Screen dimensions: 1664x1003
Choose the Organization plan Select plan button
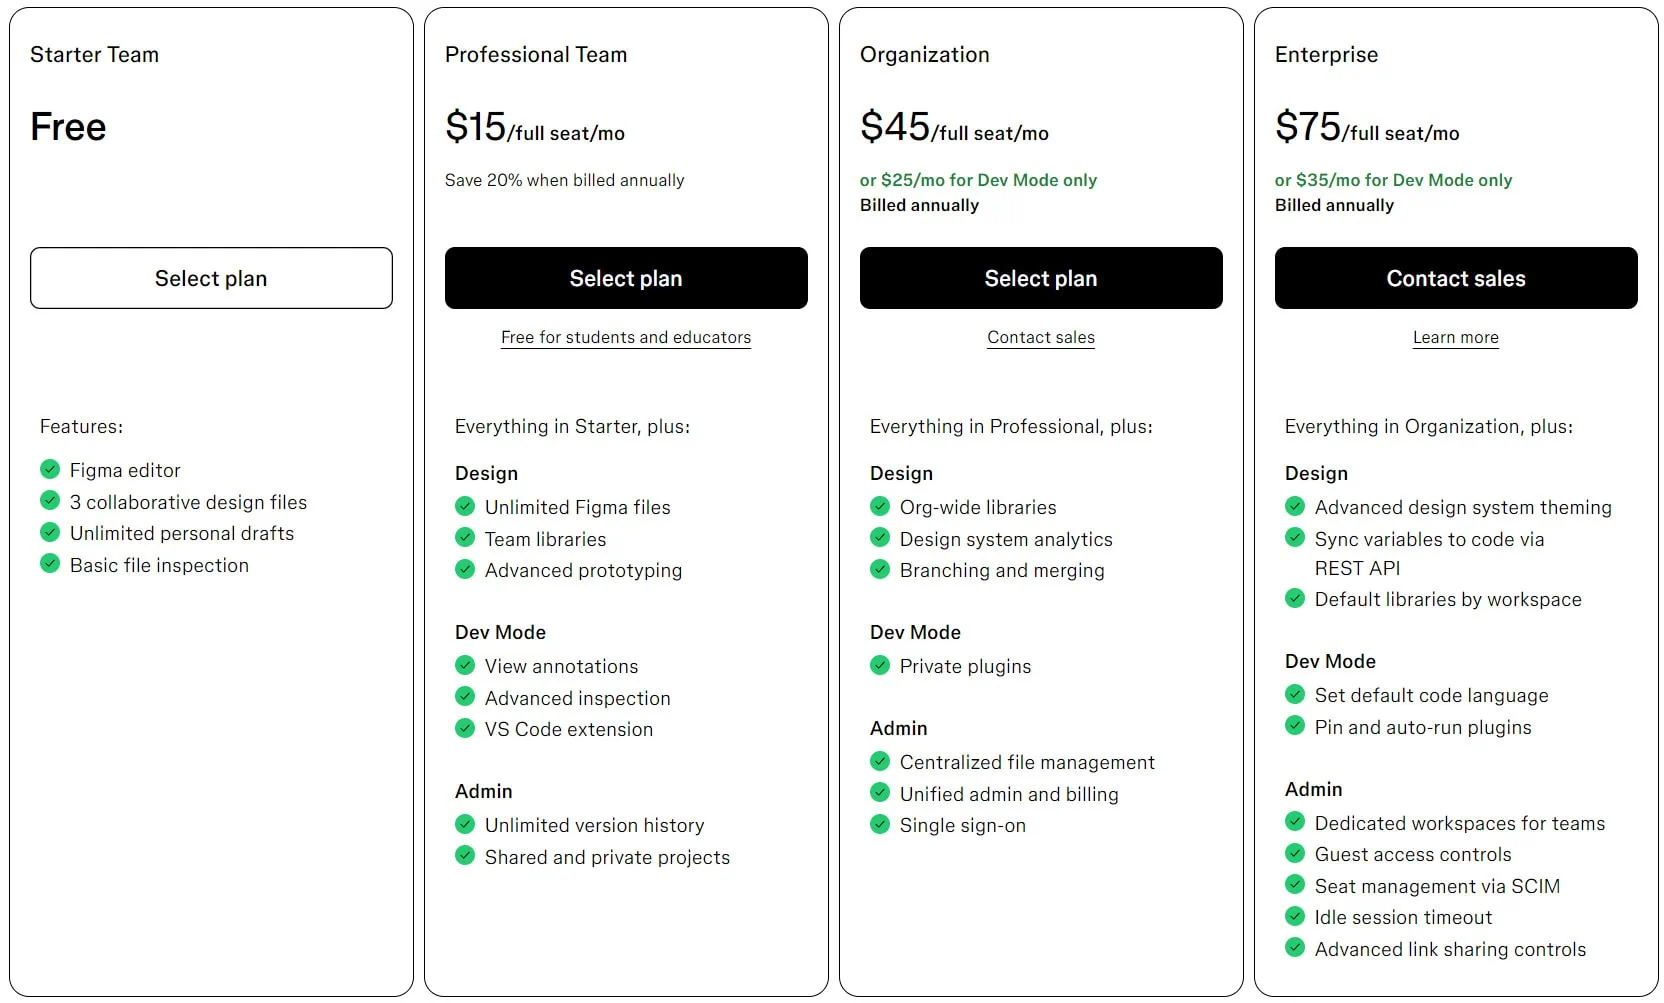tap(1041, 278)
